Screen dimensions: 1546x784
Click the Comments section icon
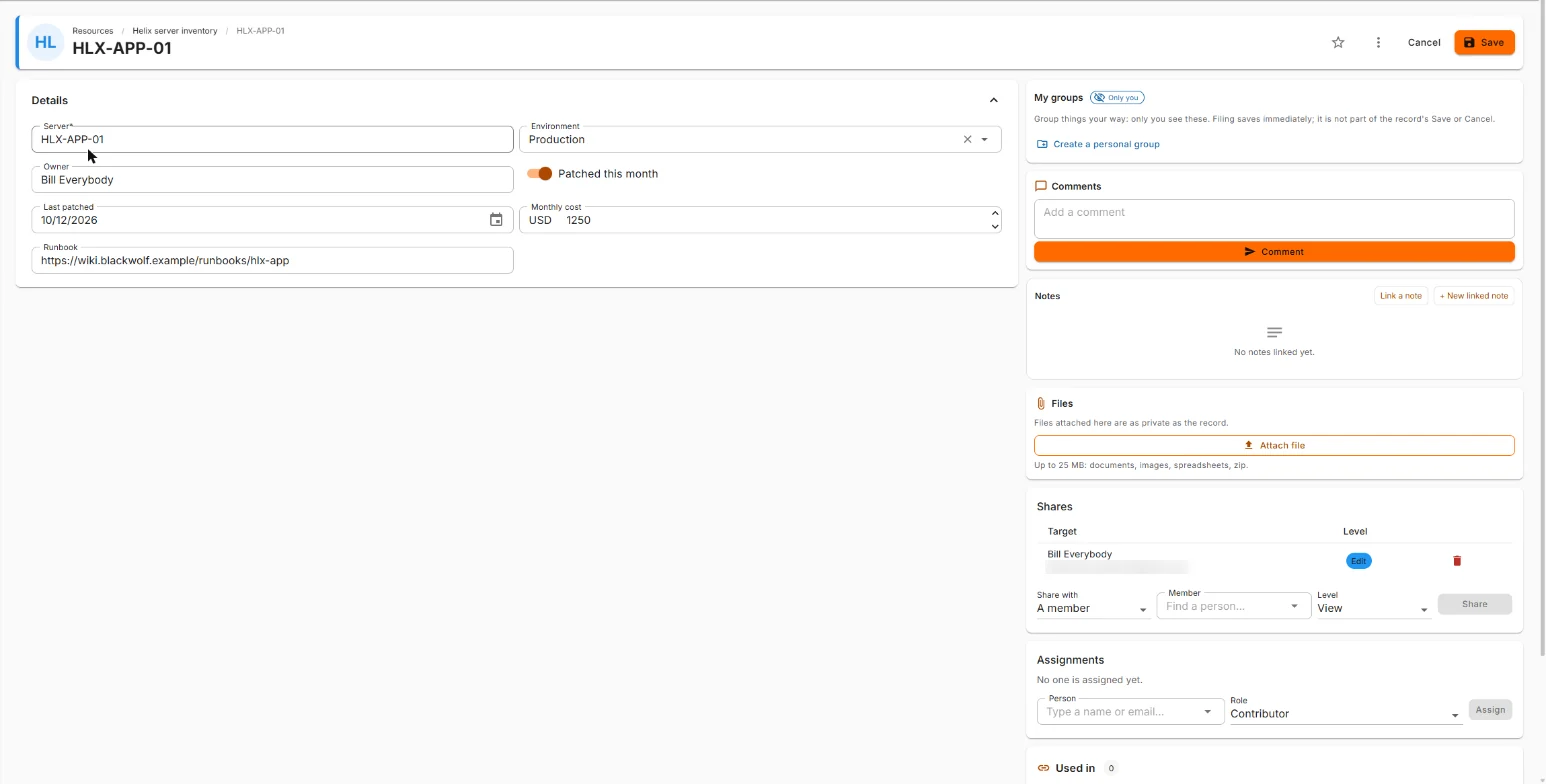tap(1041, 186)
